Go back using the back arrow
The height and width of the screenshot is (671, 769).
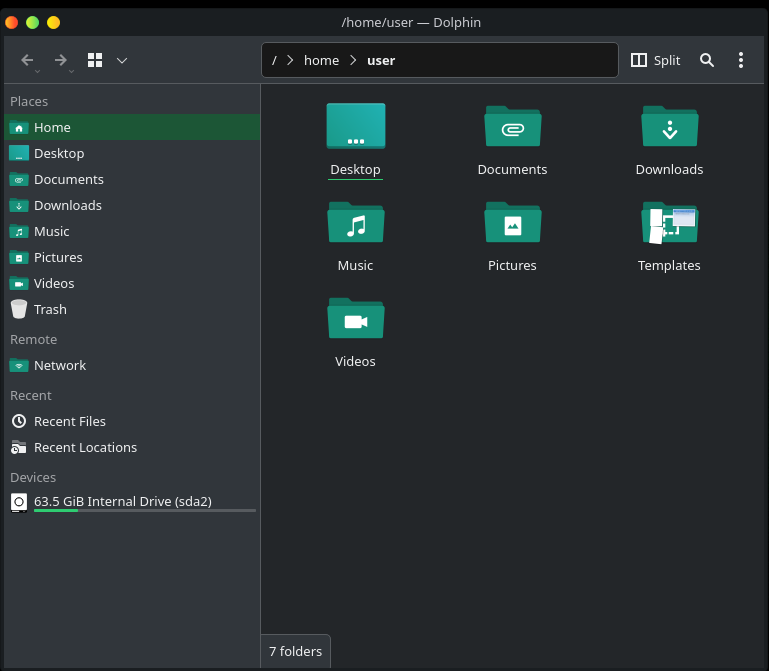point(28,60)
